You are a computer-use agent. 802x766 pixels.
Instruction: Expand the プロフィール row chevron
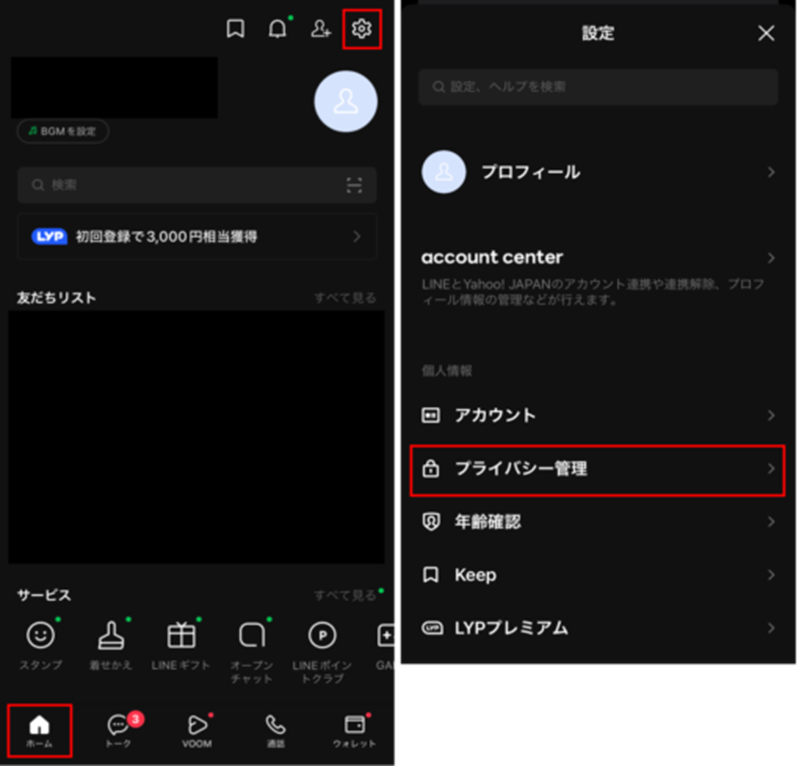[771, 172]
